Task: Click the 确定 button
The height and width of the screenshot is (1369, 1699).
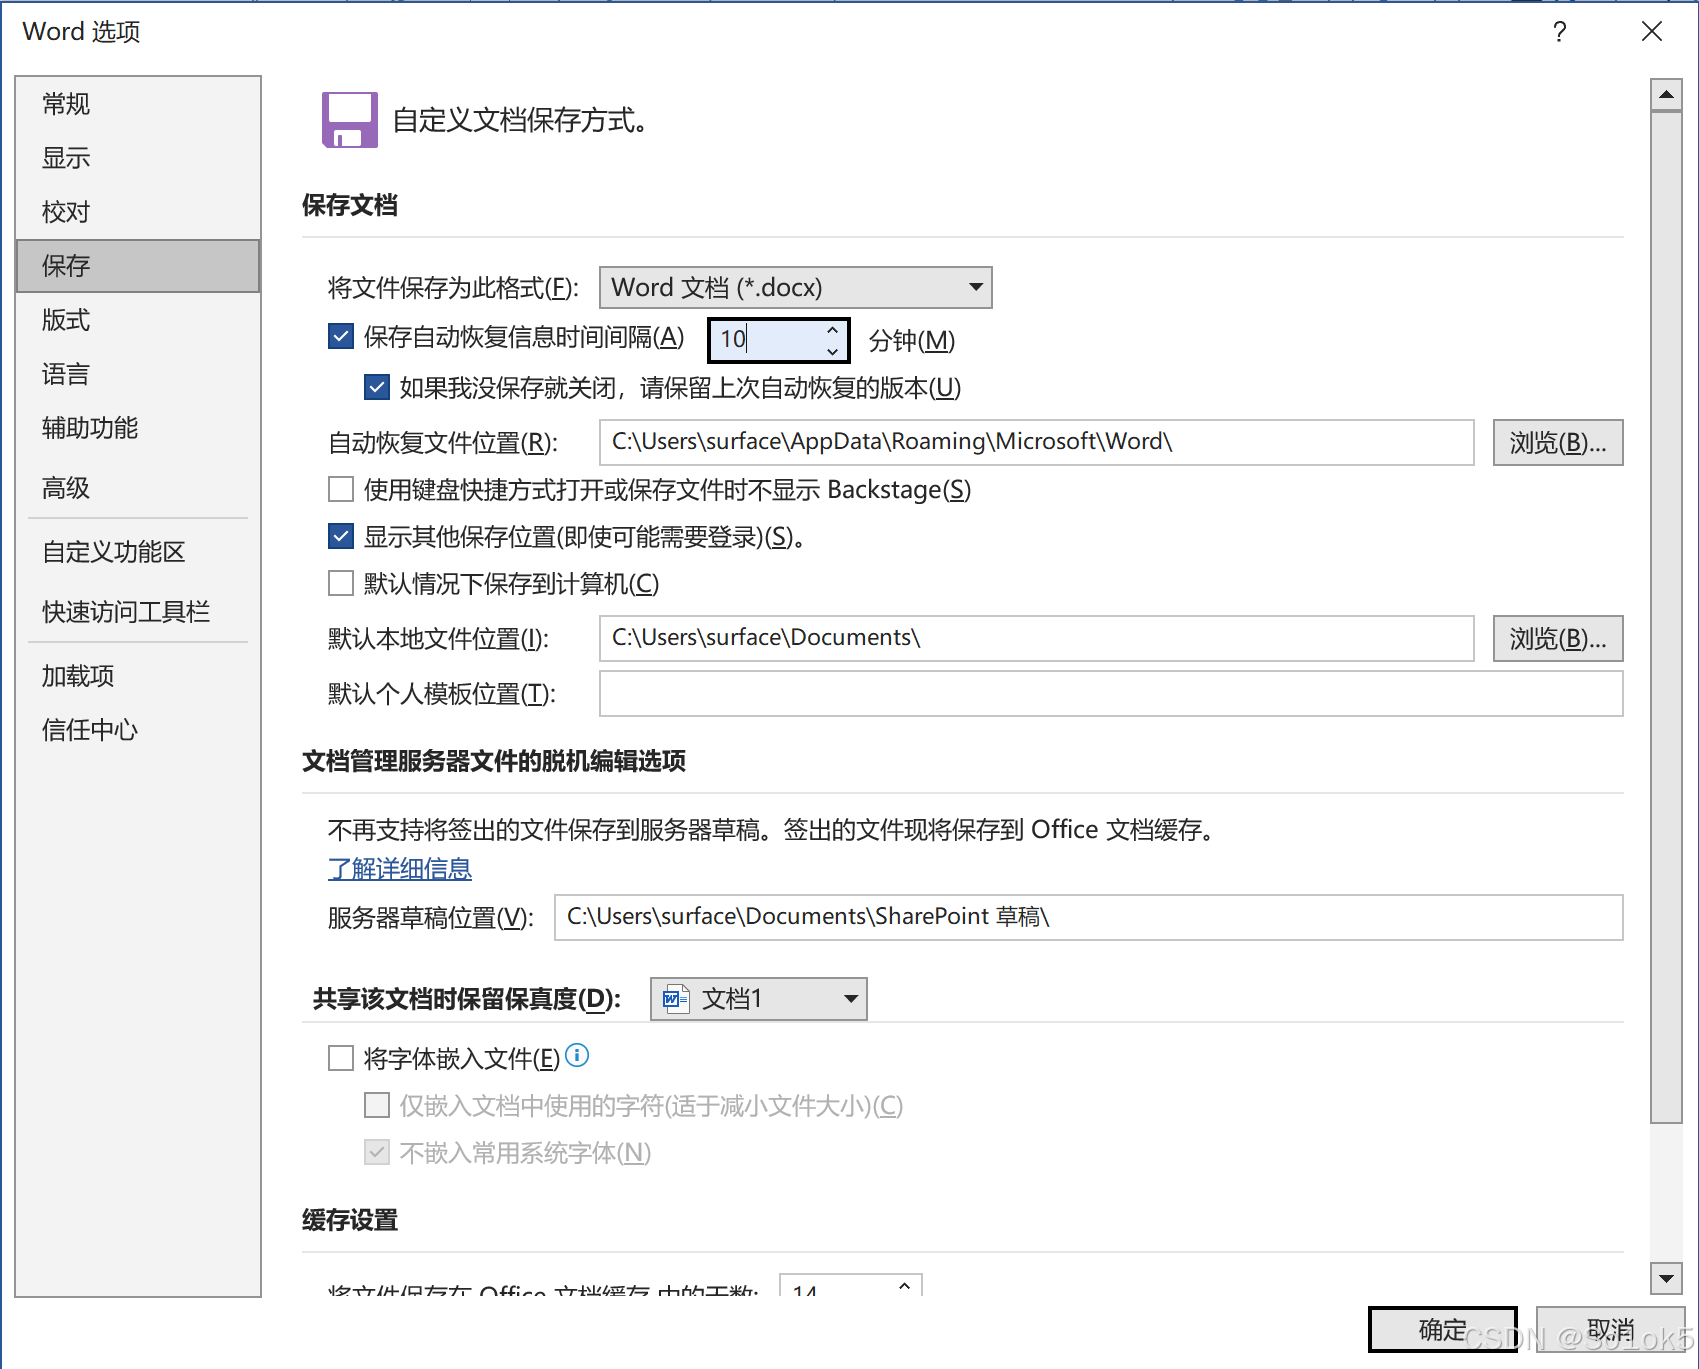Action: pos(1443,1329)
